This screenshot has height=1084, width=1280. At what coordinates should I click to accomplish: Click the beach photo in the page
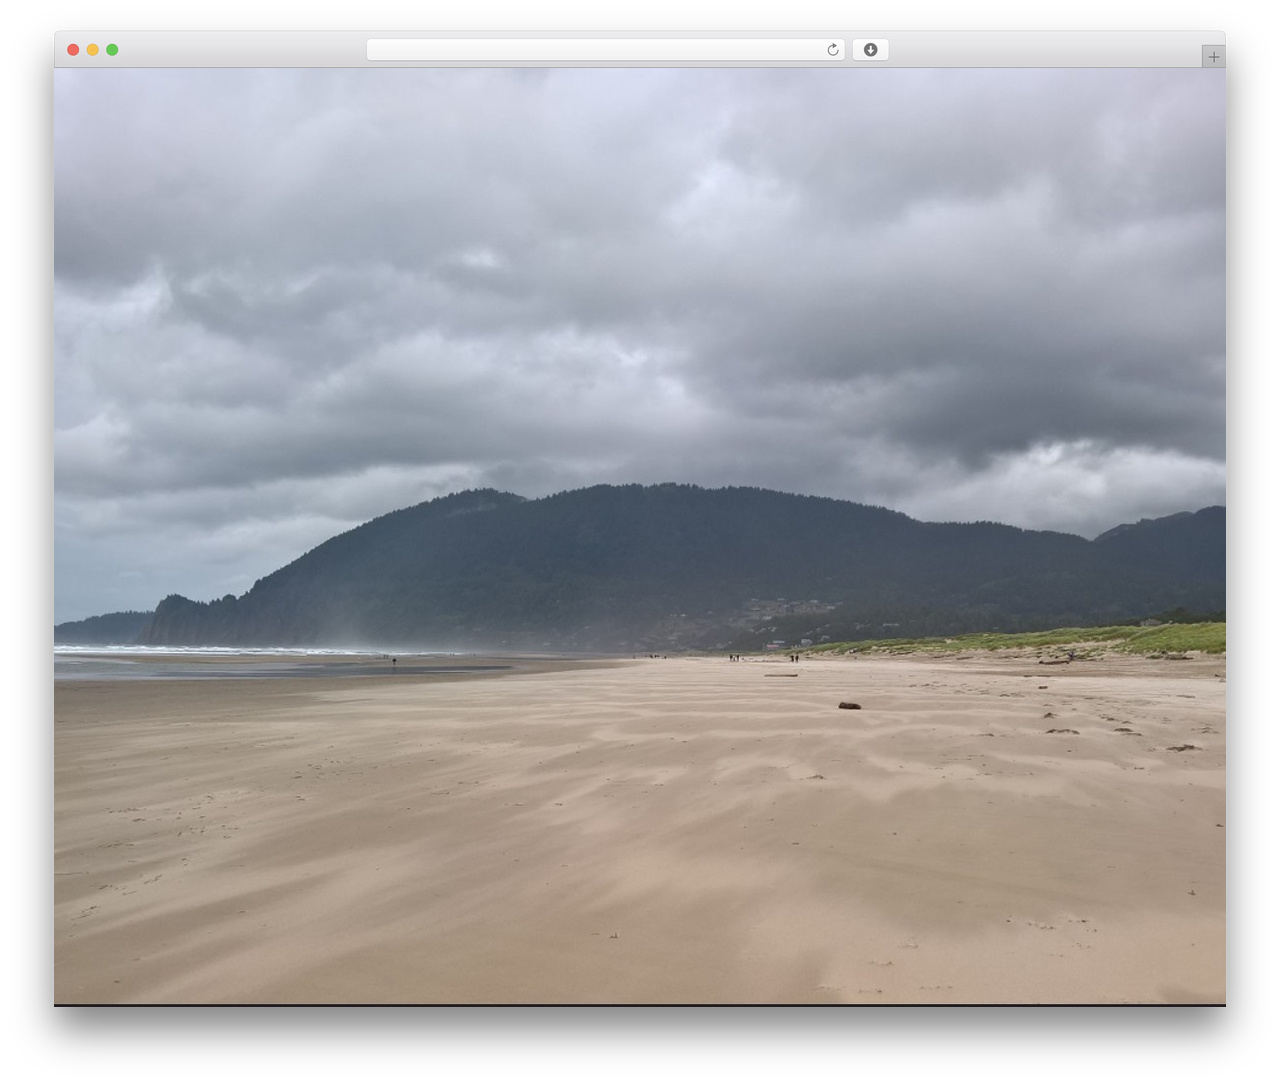coord(640,536)
